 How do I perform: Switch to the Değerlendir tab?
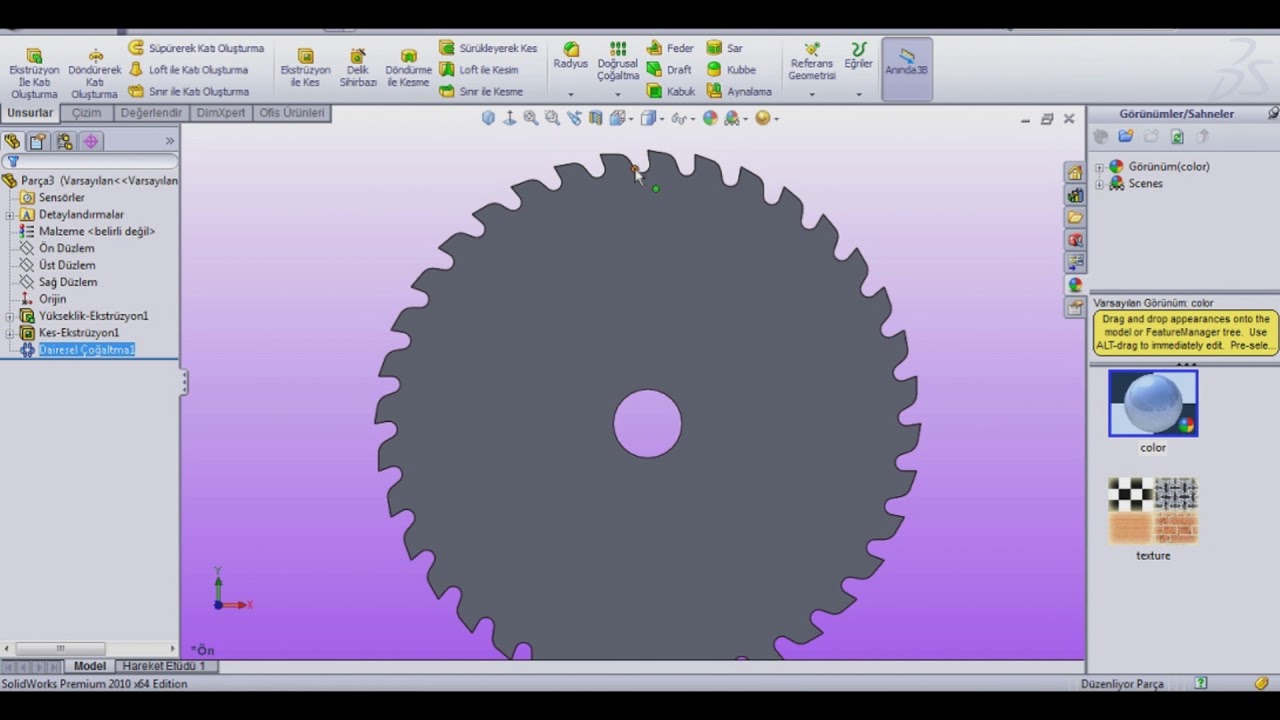(x=152, y=113)
